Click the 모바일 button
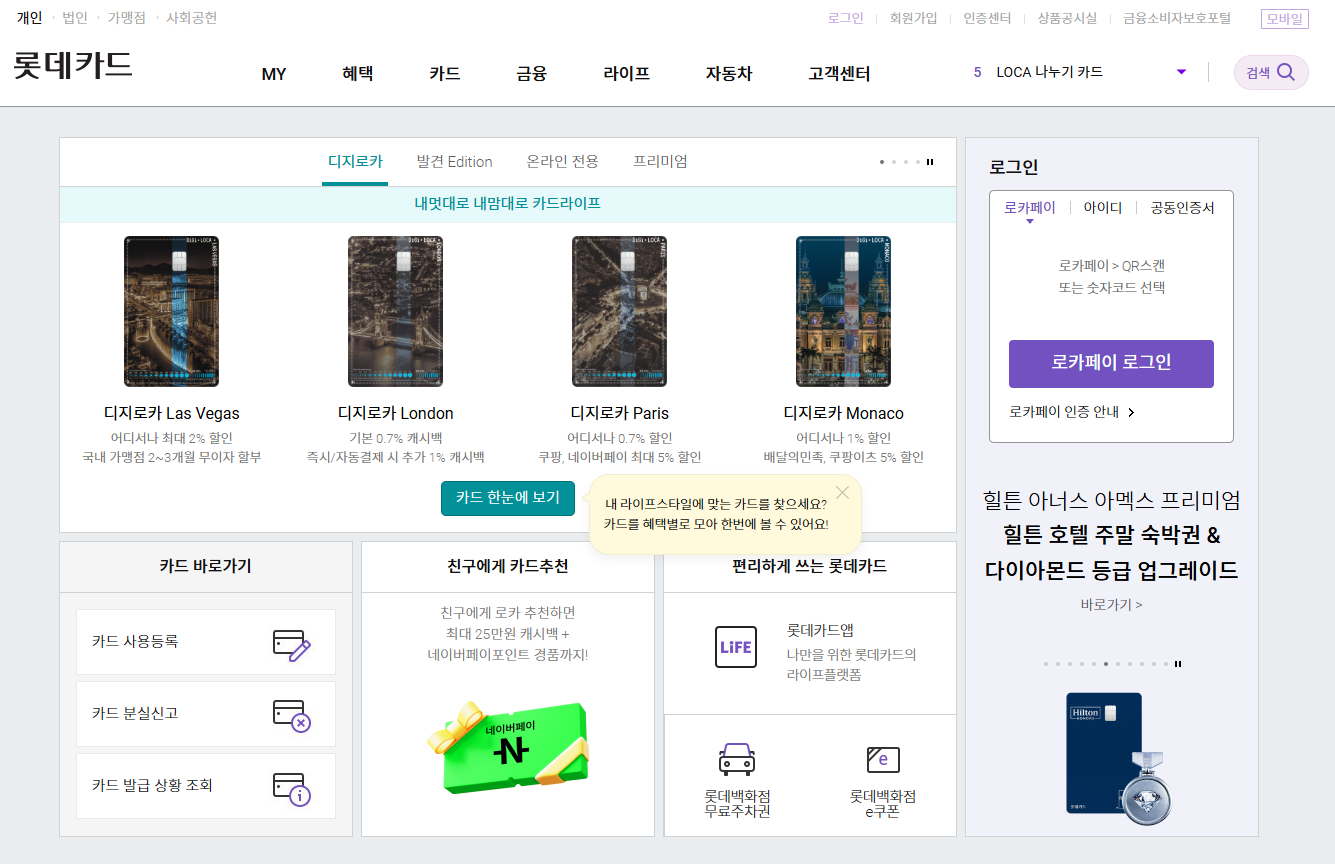 (x=1285, y=18)
